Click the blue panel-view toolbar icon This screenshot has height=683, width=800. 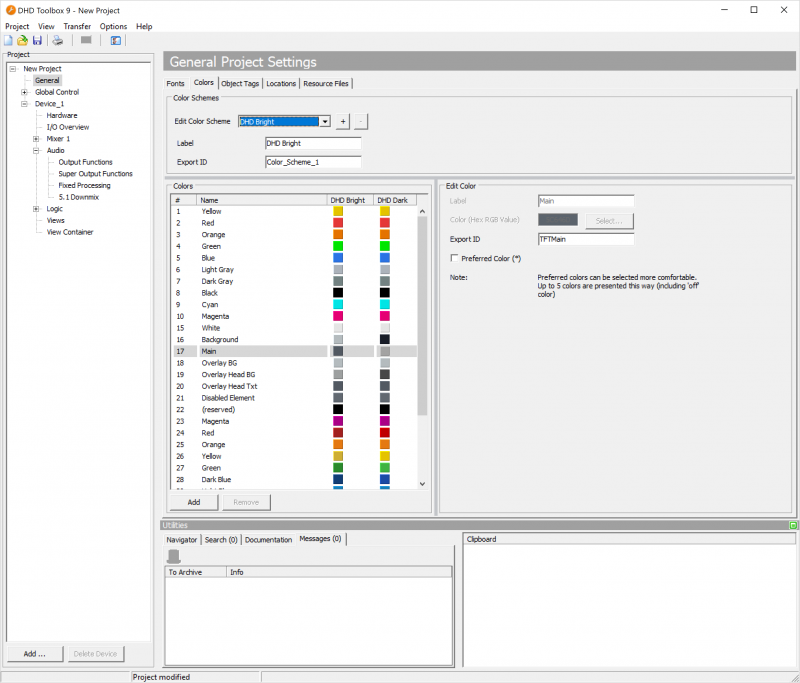point(116,41)
